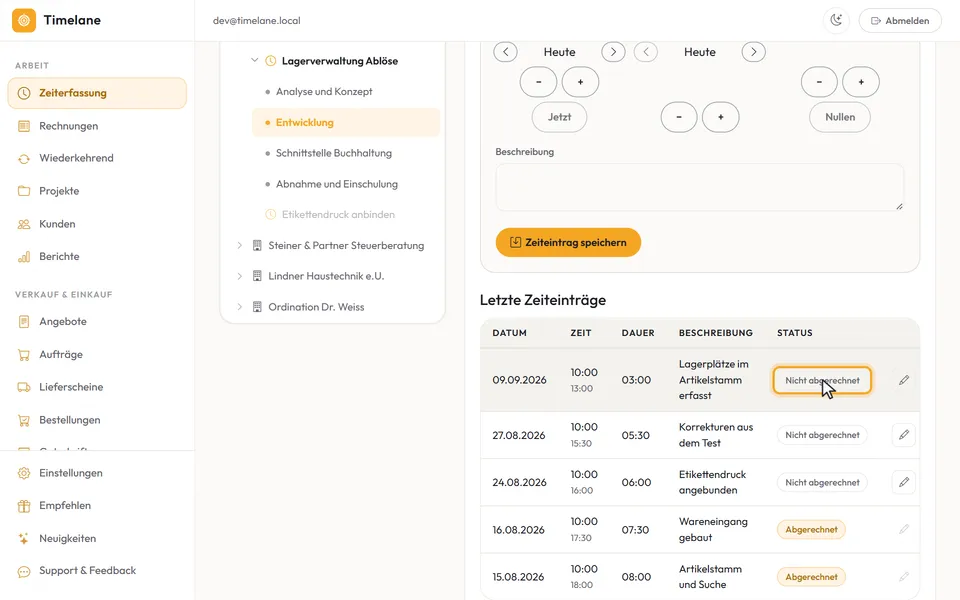This screenshot has height=600, width=960.
Task: Open Rechnungen in the sidebar
Action: click(x=97, y=126)
